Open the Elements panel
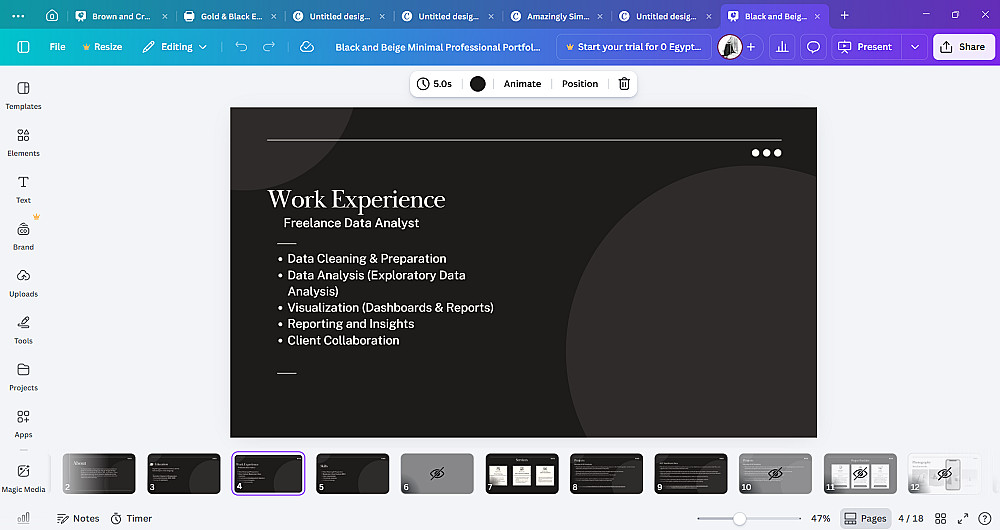 [24, 142]
